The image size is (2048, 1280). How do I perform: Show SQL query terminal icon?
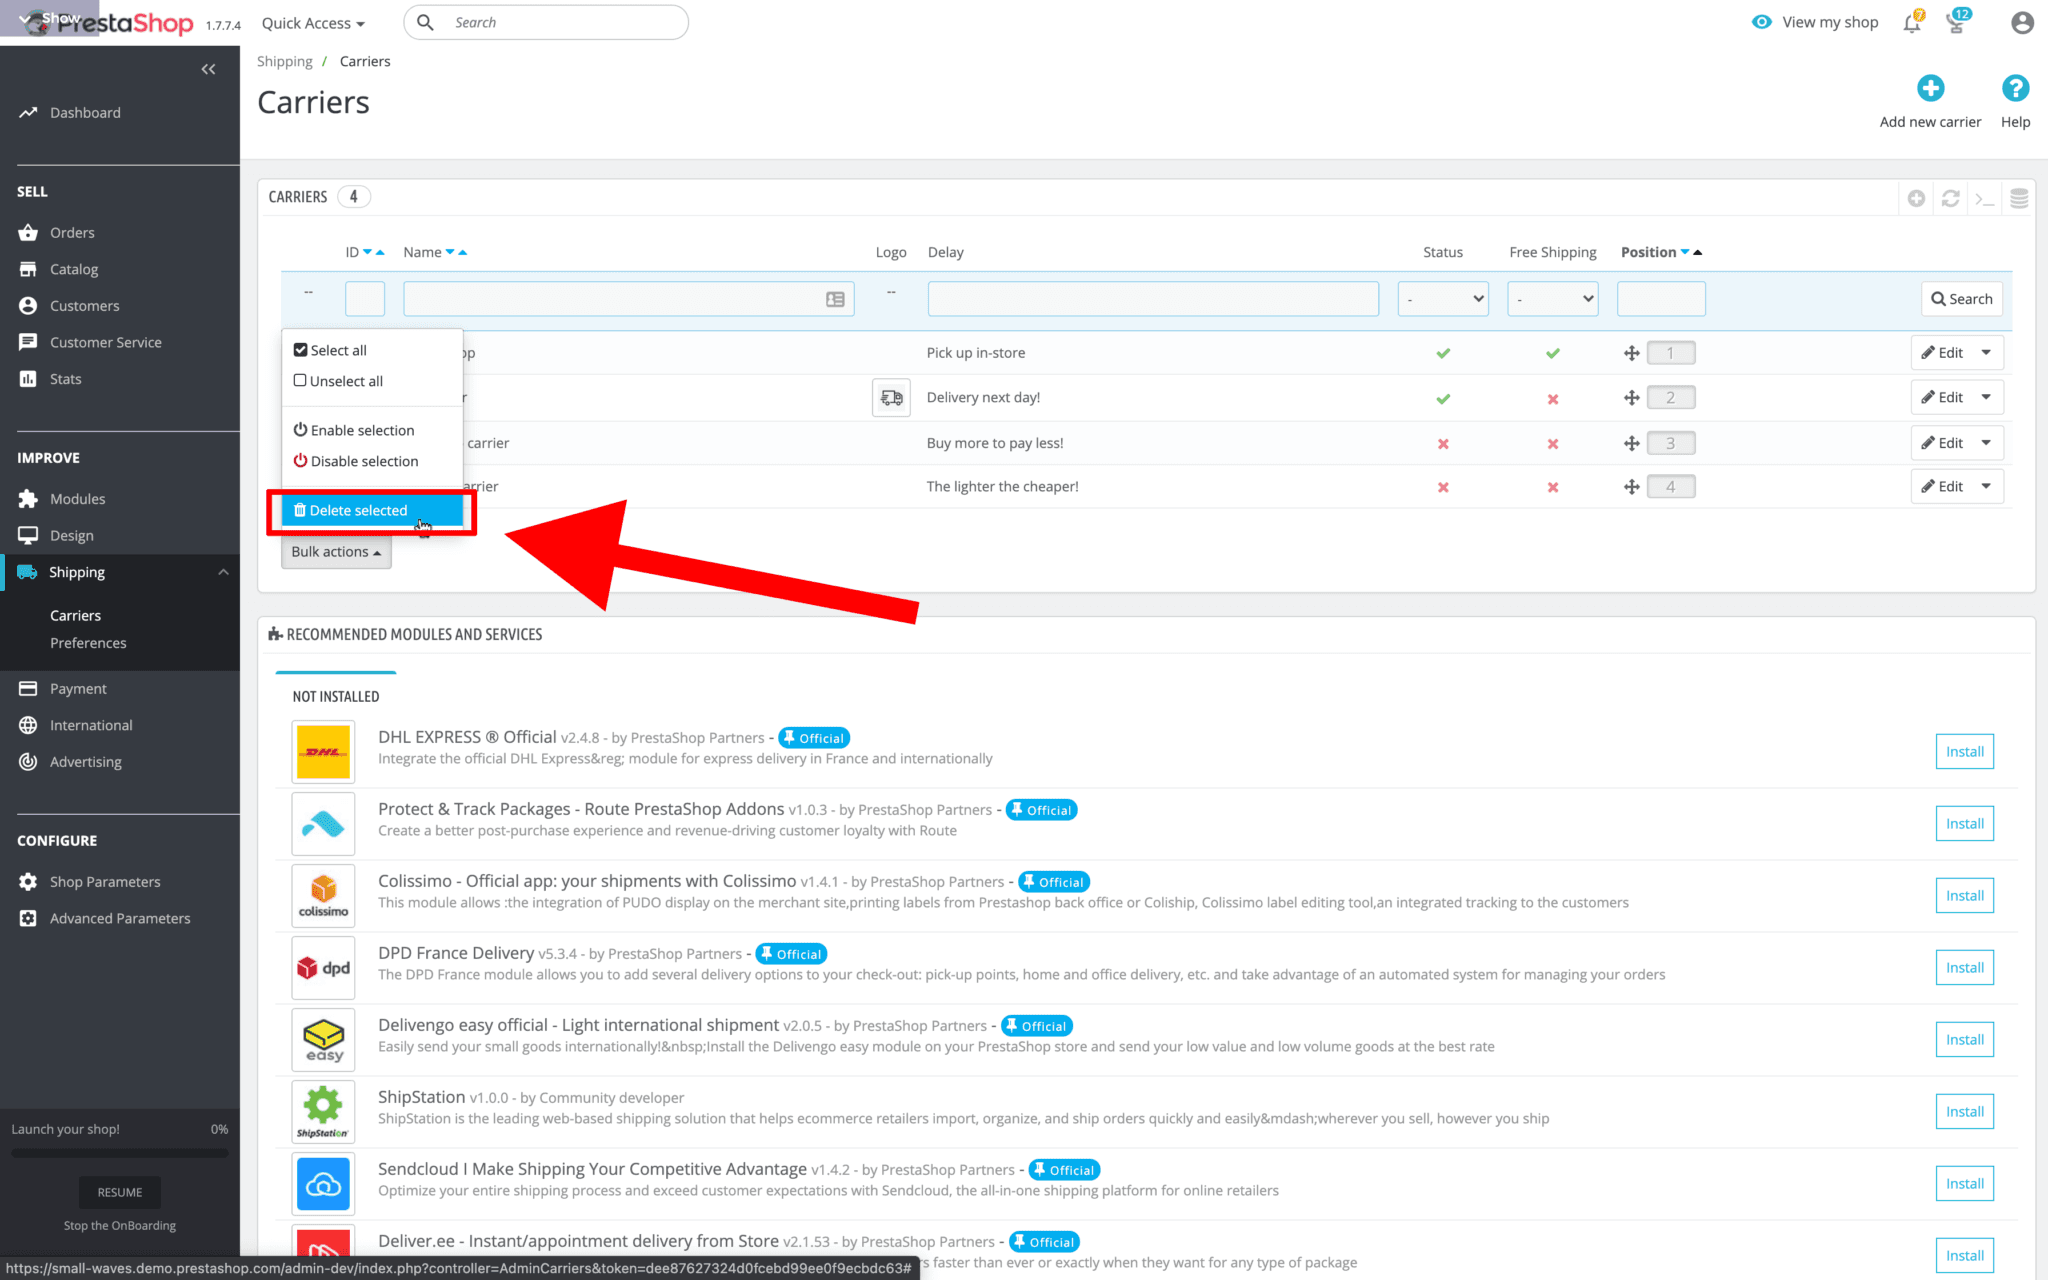1984,198
